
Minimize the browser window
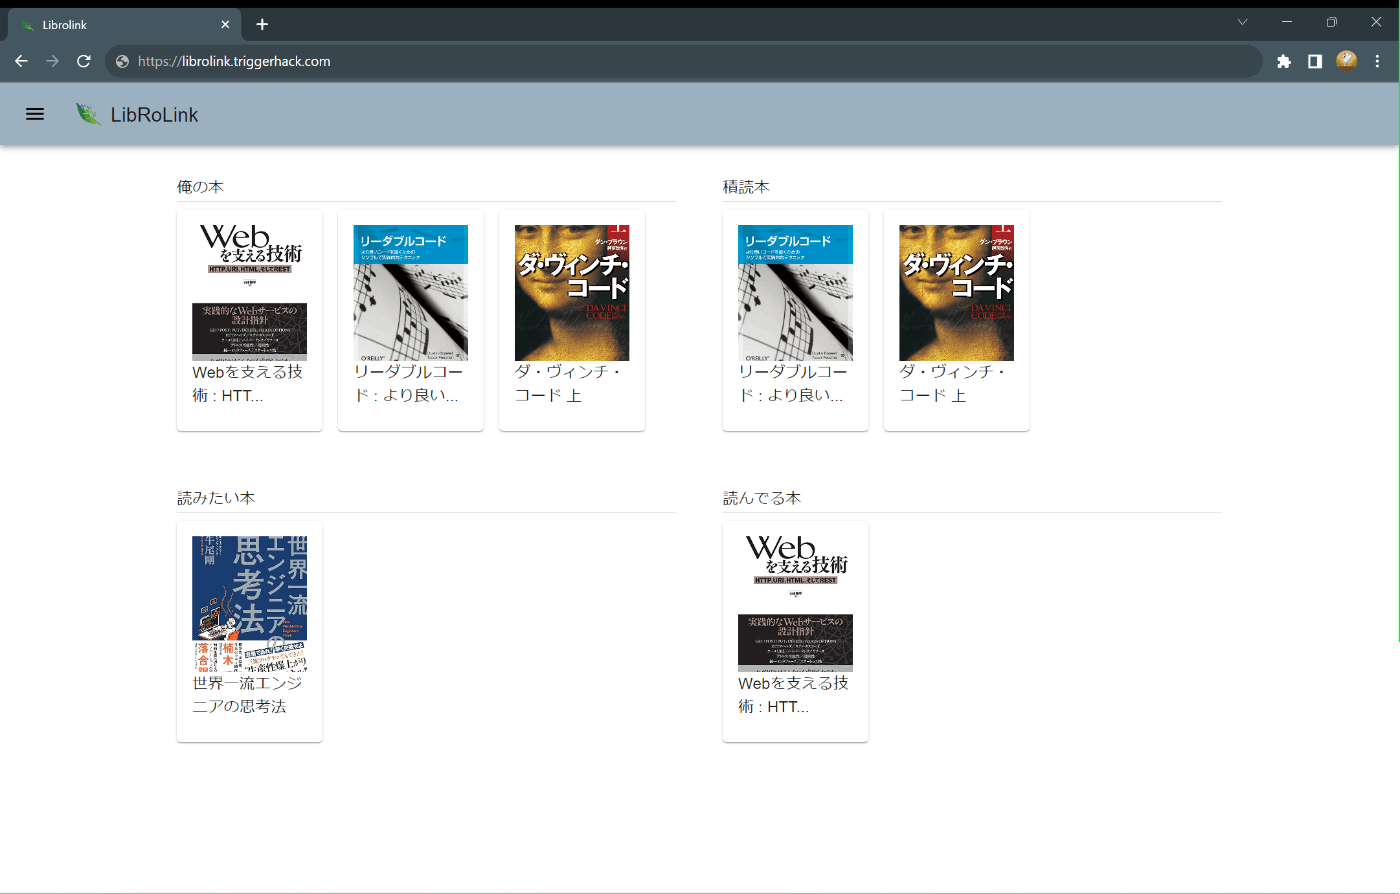pyautogui.click(x=1287, y=22)
